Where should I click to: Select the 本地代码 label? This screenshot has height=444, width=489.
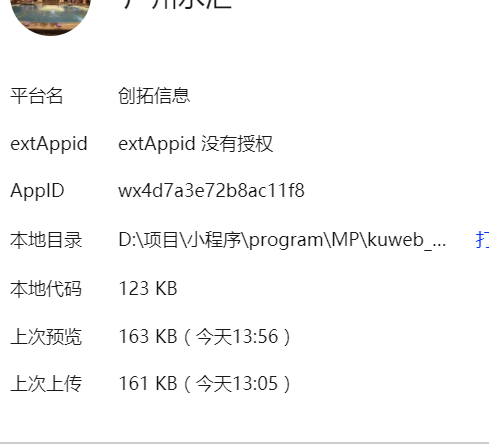[46, 289]
